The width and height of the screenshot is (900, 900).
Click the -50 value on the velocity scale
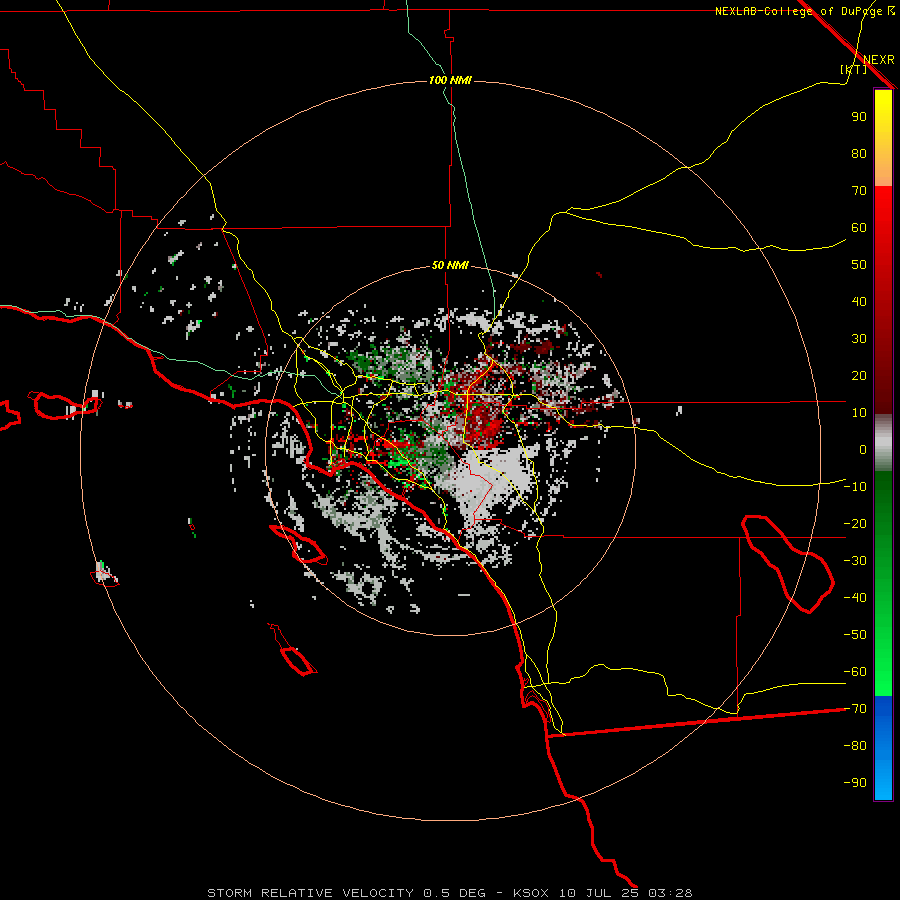tap(855, 635)
